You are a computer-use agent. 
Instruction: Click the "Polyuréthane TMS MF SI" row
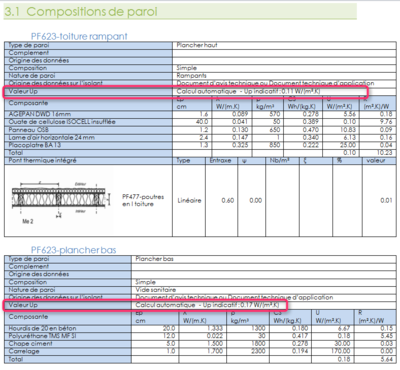(200, 336)
